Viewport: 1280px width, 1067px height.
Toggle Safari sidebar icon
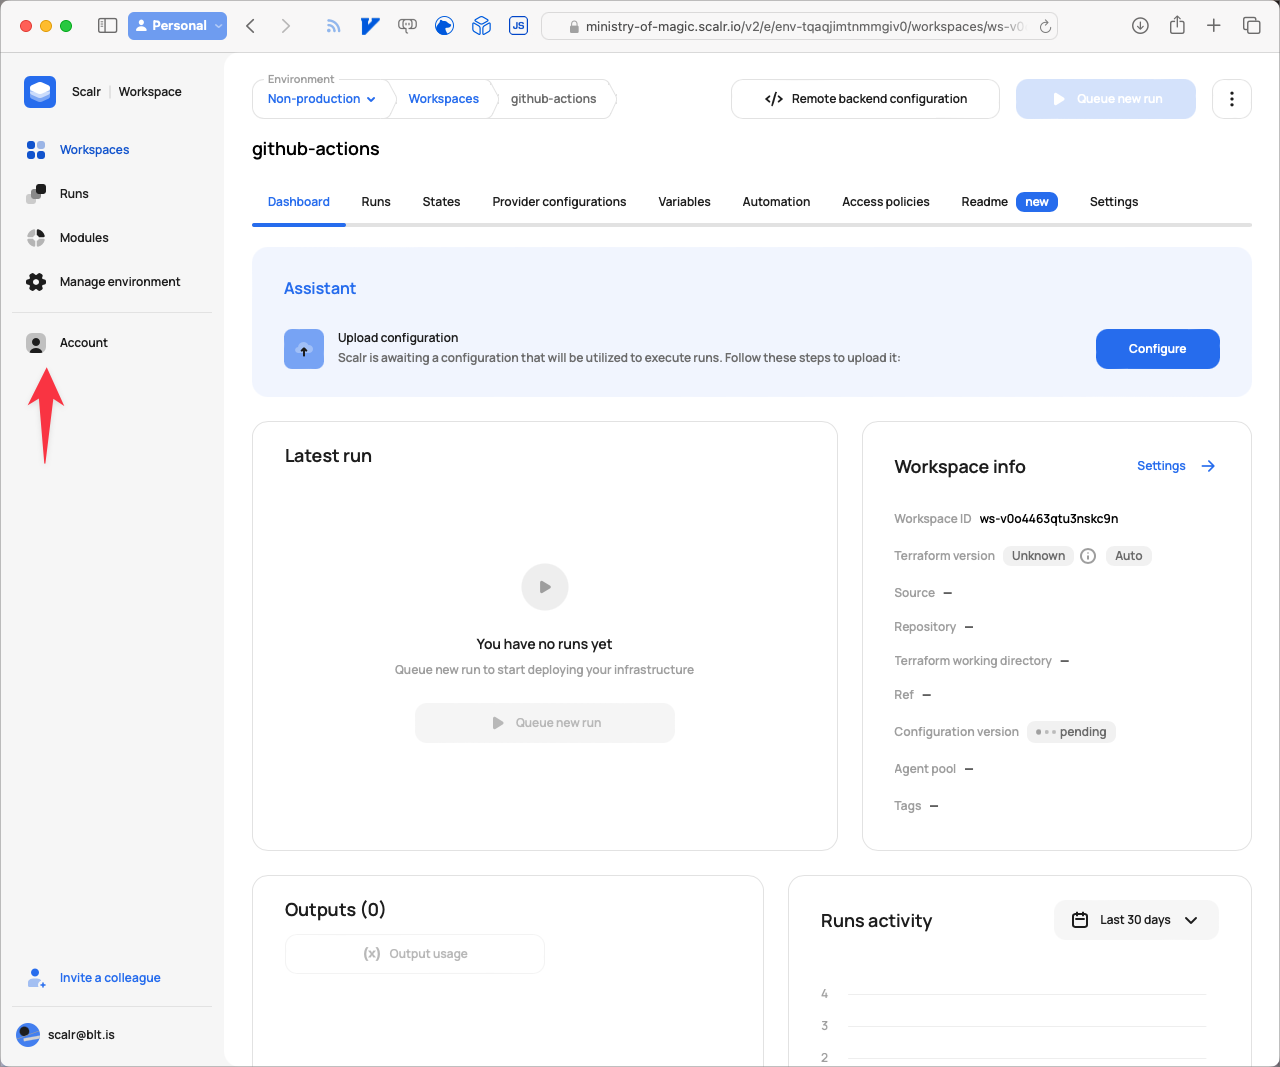pos(107,26)
